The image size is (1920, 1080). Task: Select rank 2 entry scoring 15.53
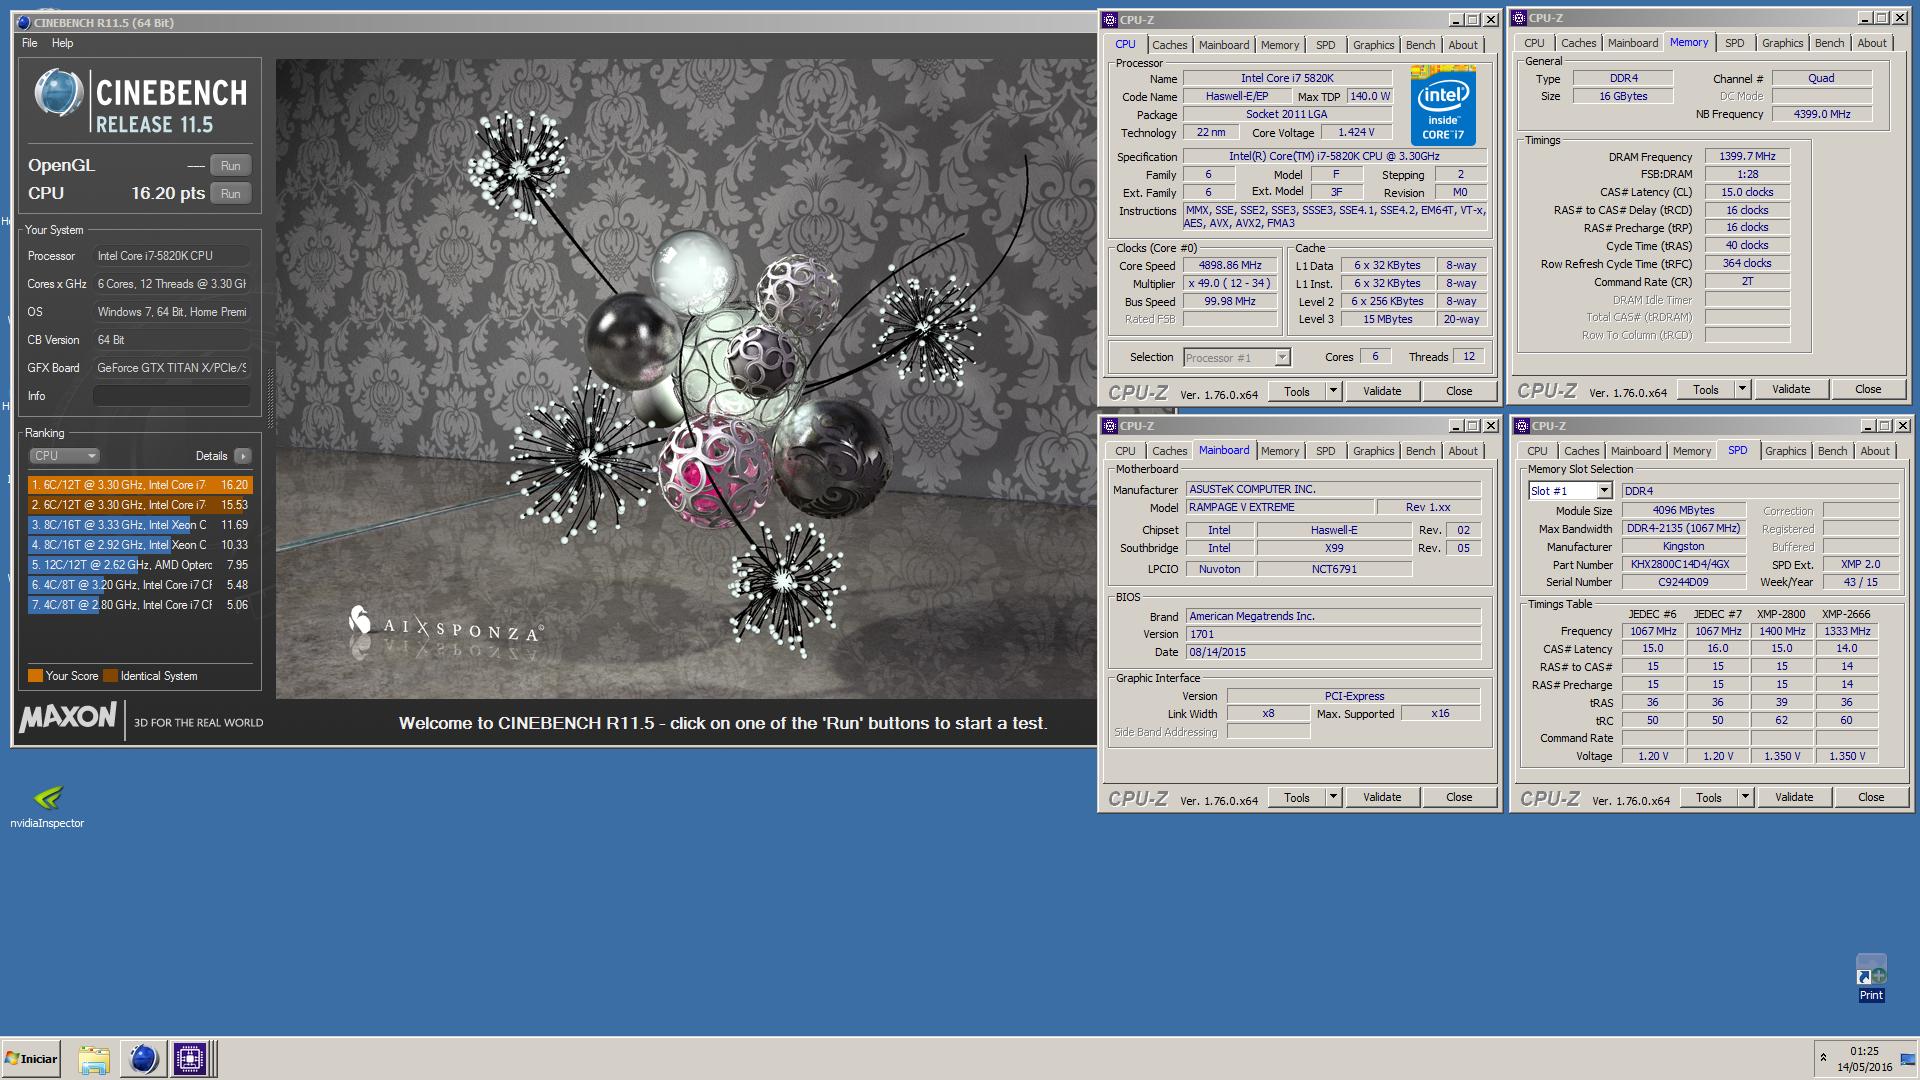(x=140, y=505)
